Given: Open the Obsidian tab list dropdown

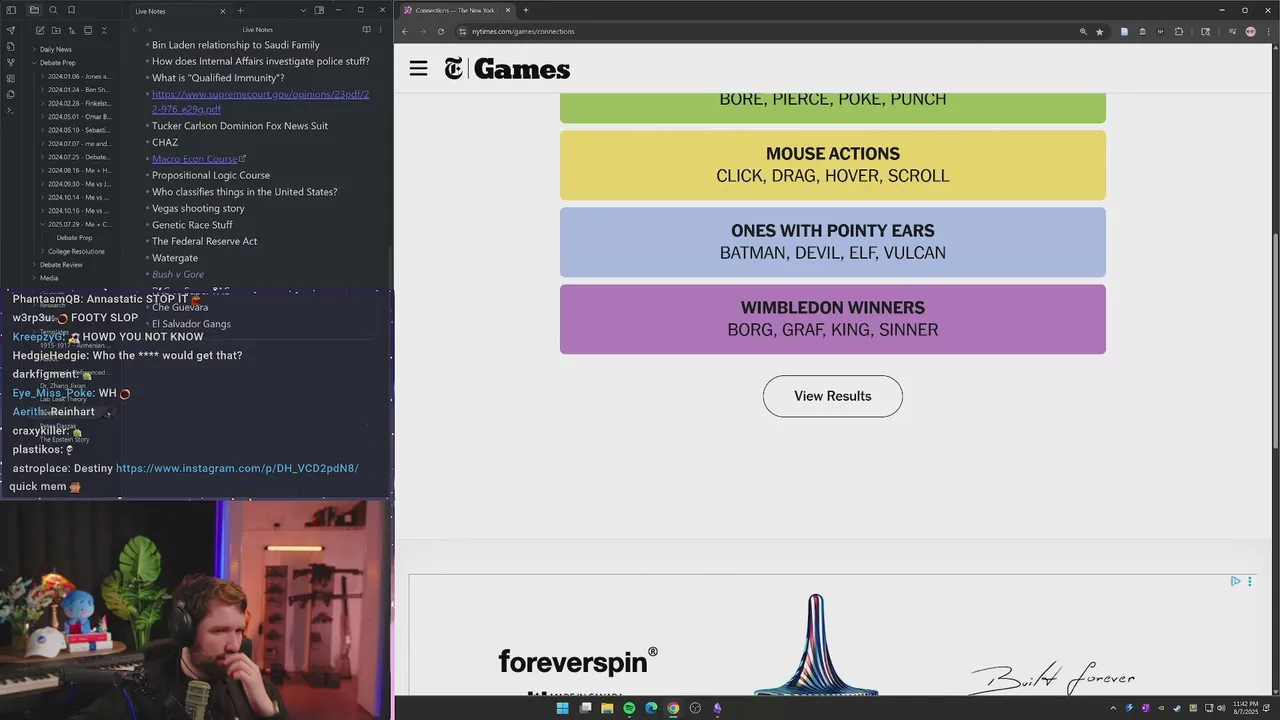Looking at the screenshot, I should coord(303,10).
